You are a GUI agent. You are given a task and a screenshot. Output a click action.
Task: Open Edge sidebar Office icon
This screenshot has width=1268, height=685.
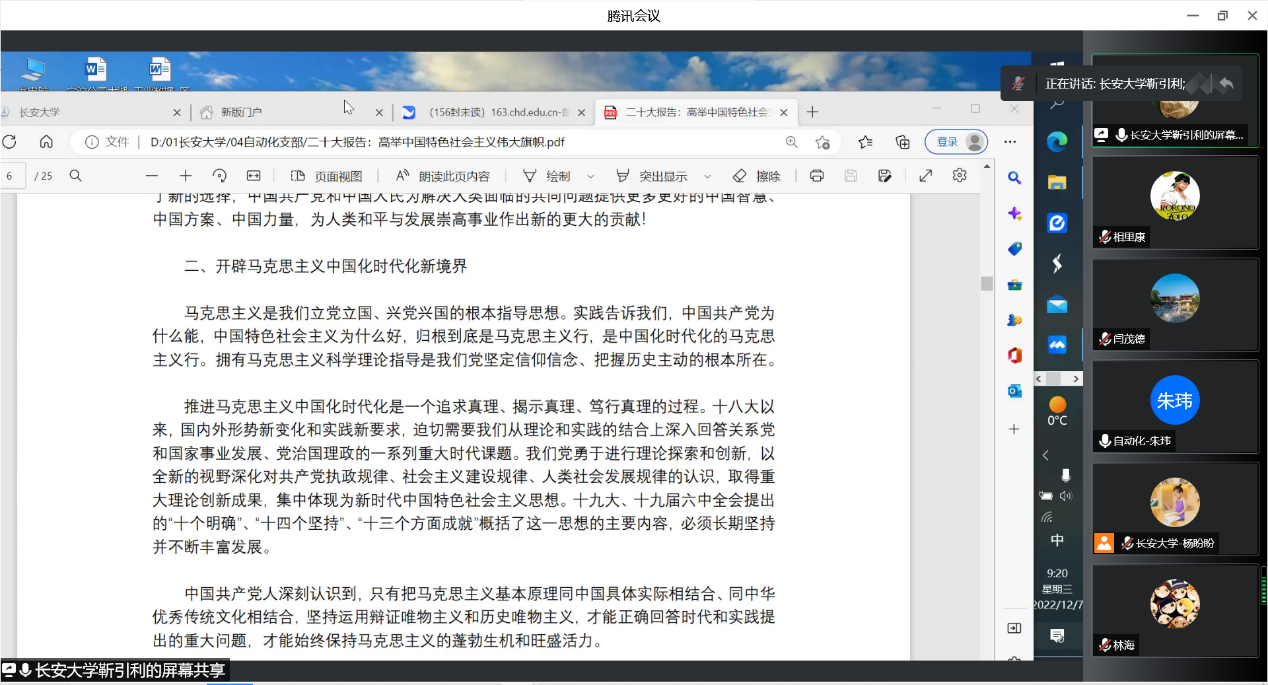[x=1014, y=355]
